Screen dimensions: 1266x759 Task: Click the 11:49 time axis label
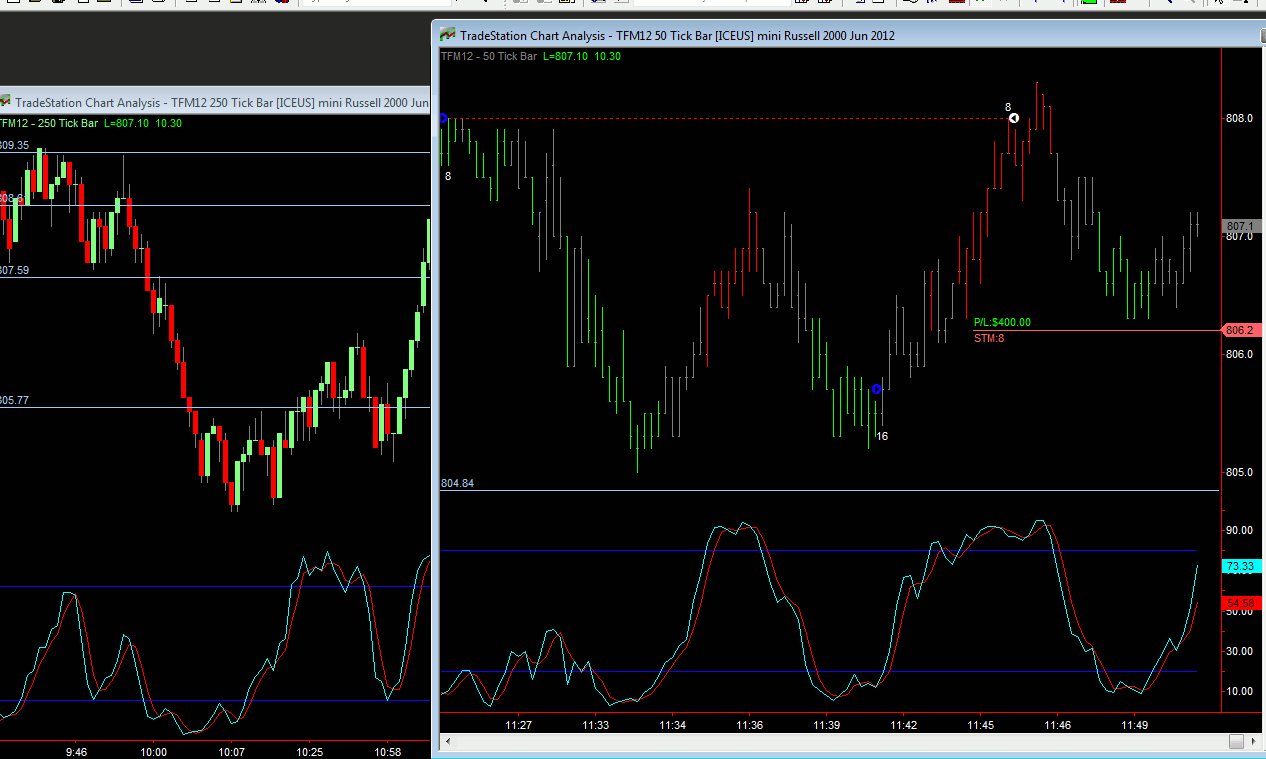(x=1134, y=725)
